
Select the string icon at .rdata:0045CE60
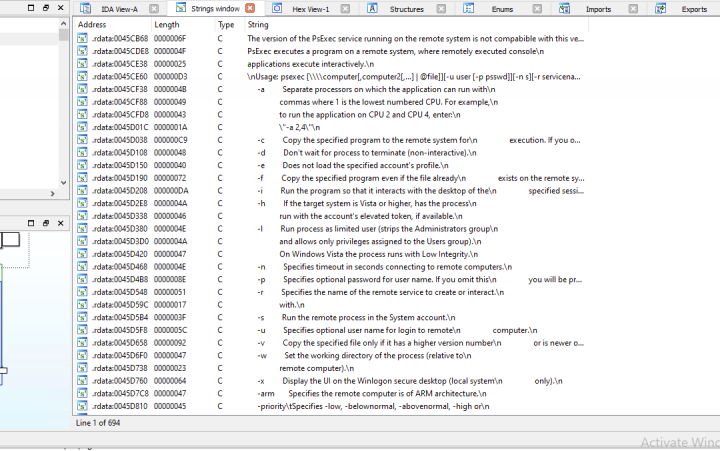82,77
